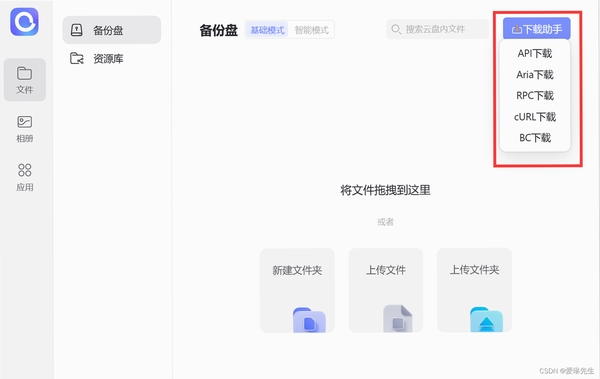600x379 pixels.
Task: Choose API下载 from the menu
Action: pyautogui.click(x=535, y=54)
